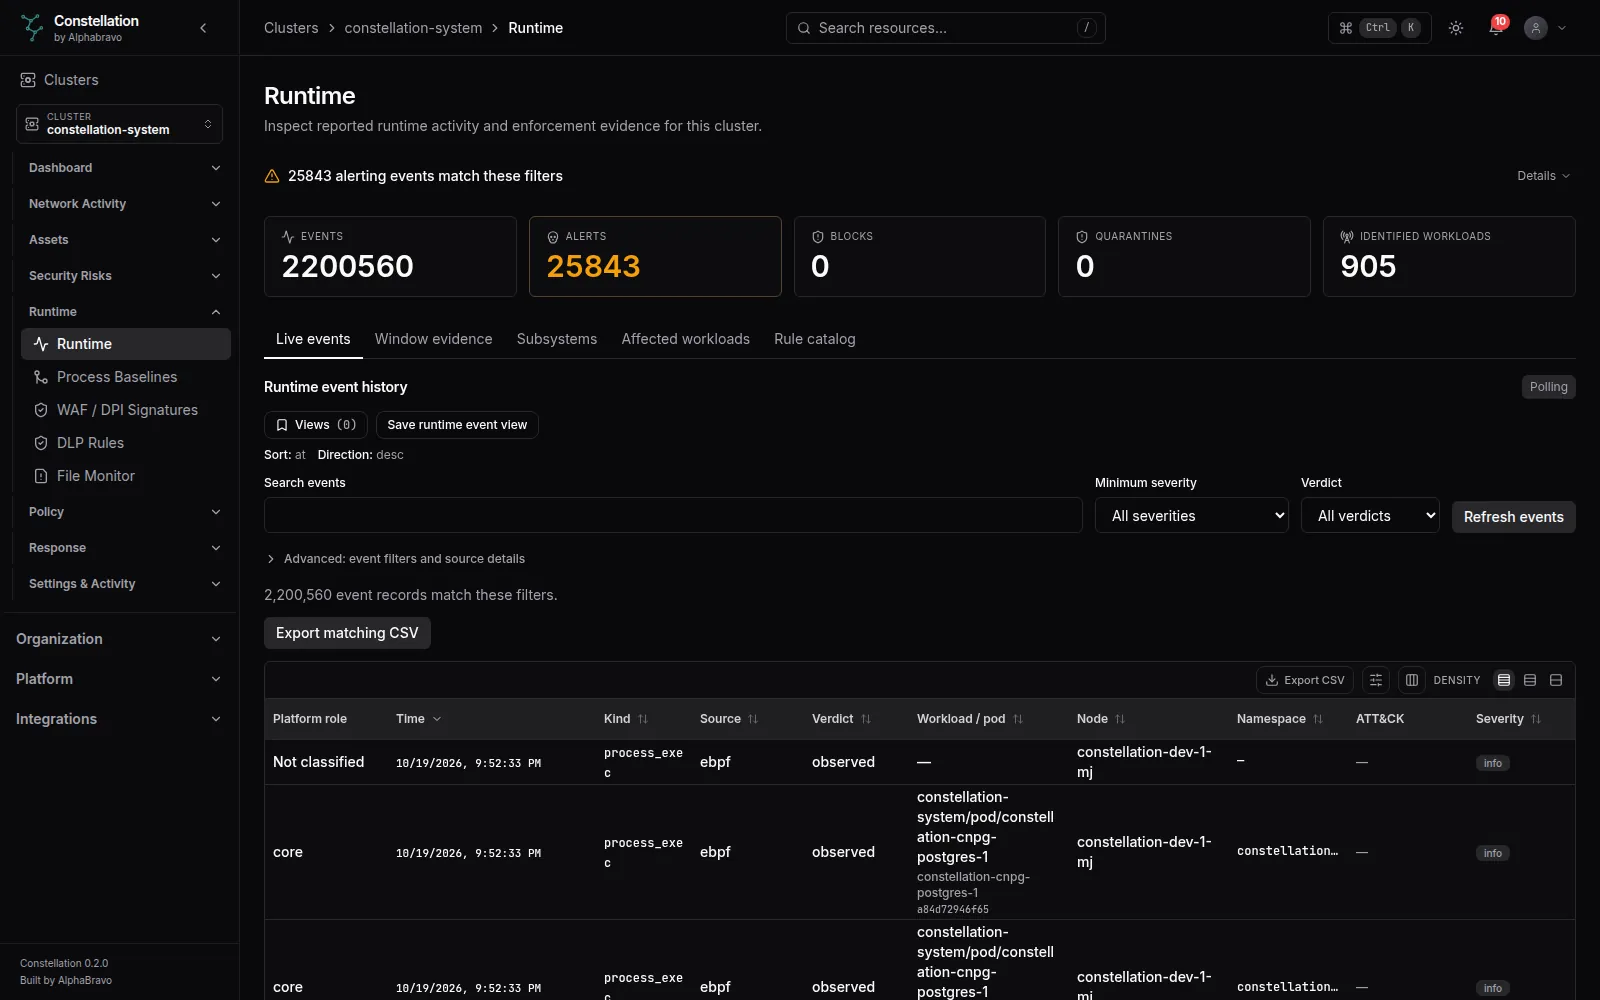The image size is (1600, 1000).
Task: Expand the Response section
Action: click(x=124, y=548)
